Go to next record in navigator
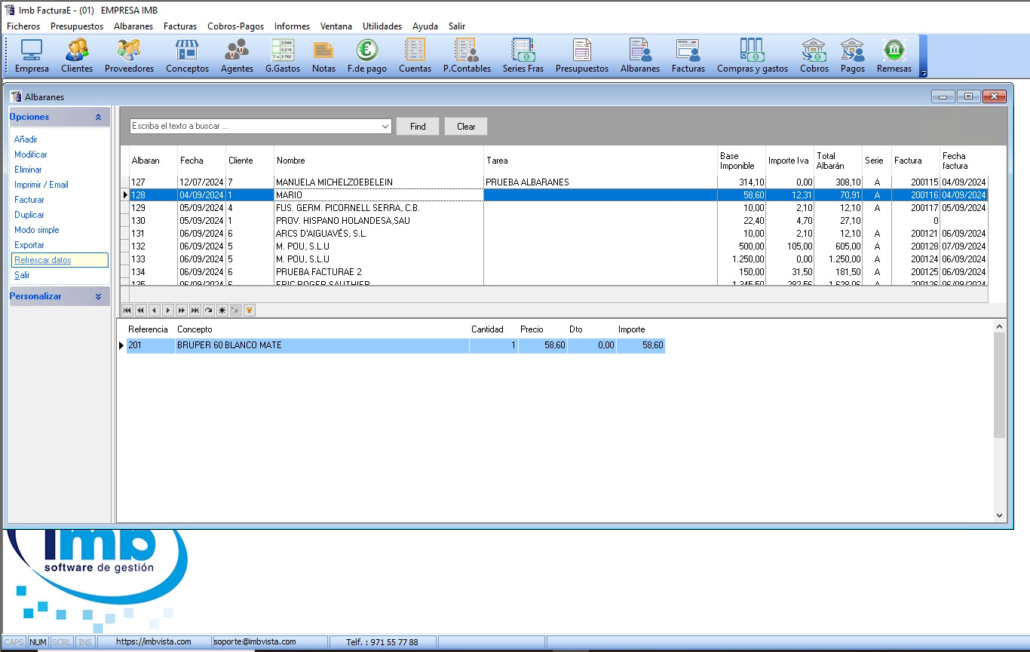The image size is (1030, 652). point(168,310)
